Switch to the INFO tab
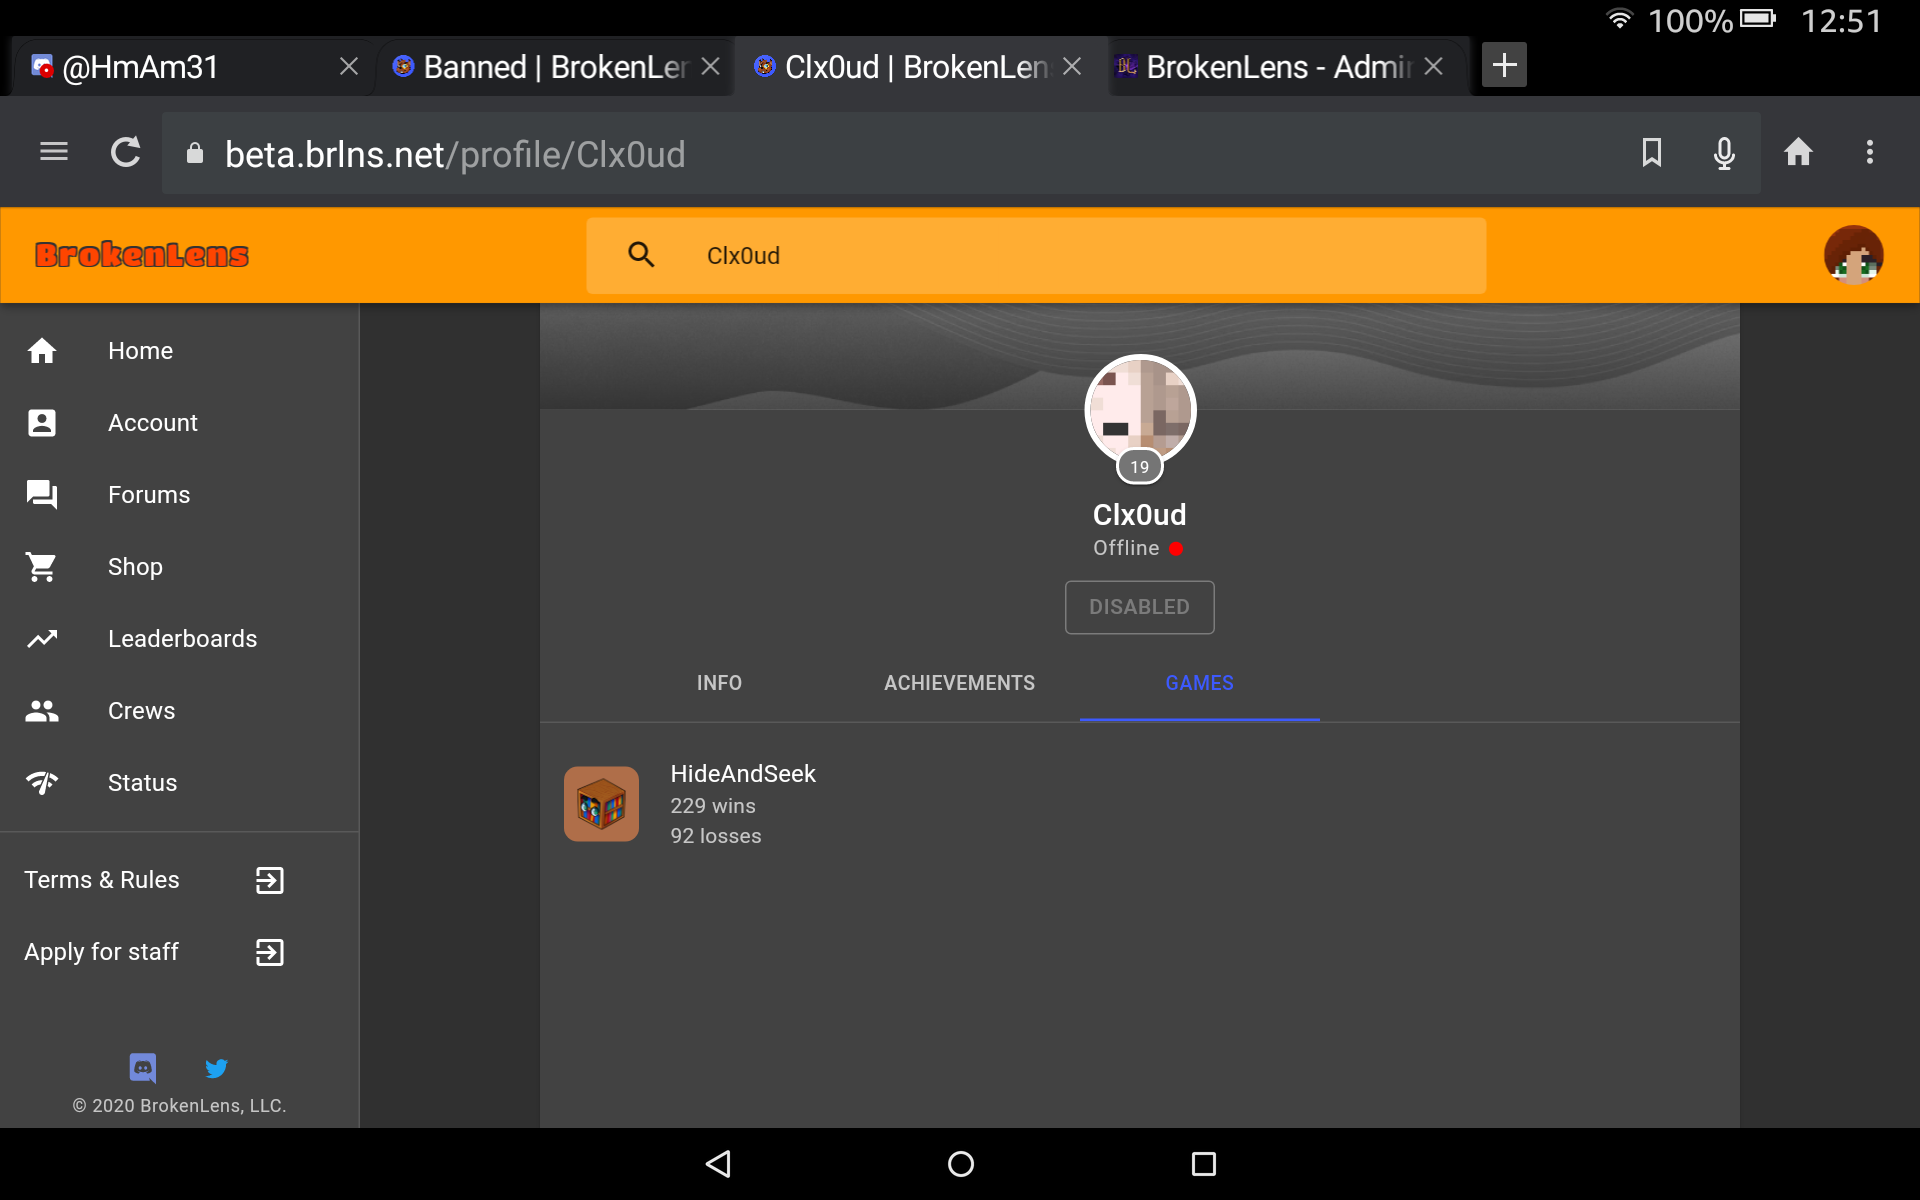This screenshot has height=1200, width=1920. (719, 683)
